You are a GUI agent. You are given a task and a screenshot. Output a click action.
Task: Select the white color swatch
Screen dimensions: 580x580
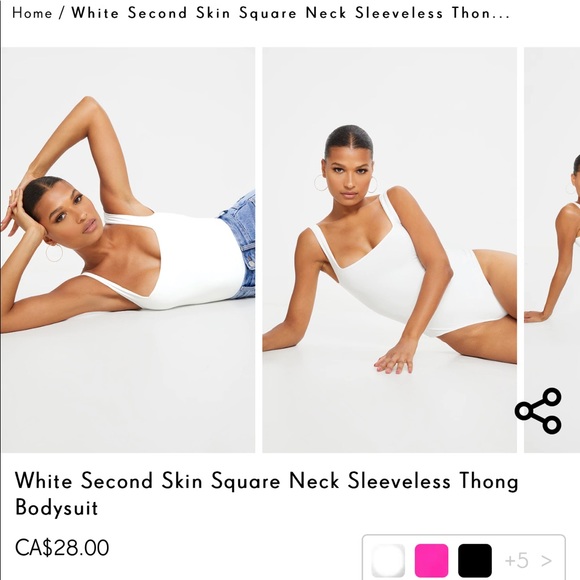coord(388,560)
